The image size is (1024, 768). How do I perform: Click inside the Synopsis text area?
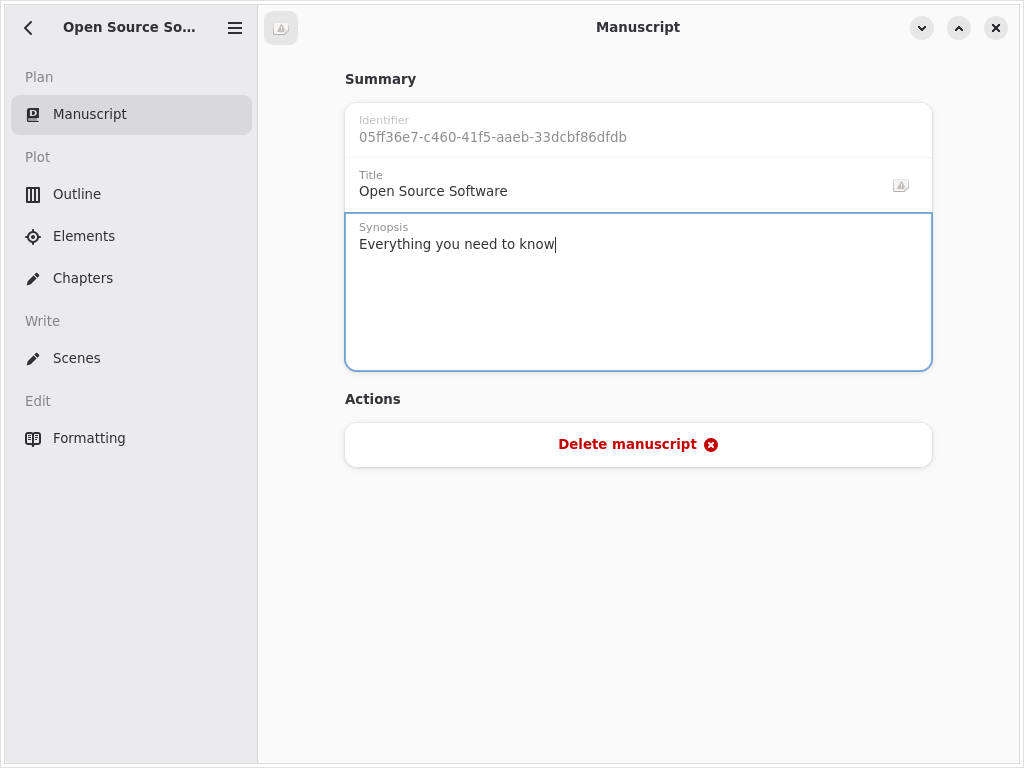coord(638,292)
